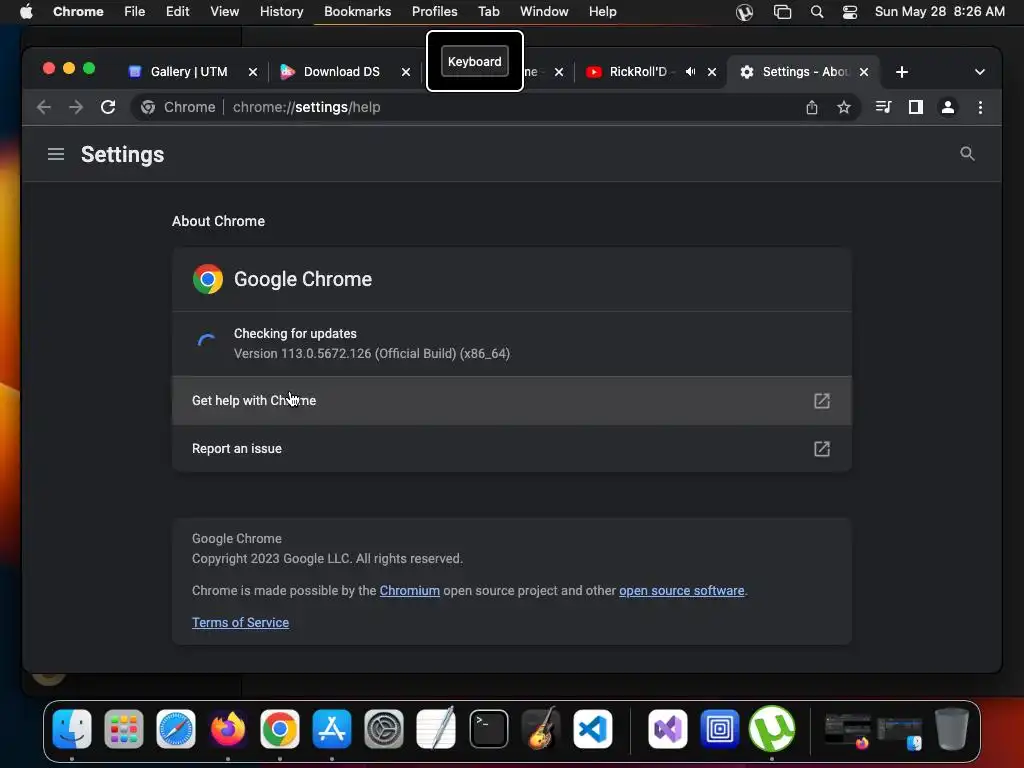Open uTorrent from the Dock
1024x768 pixels.
point(772,729)
